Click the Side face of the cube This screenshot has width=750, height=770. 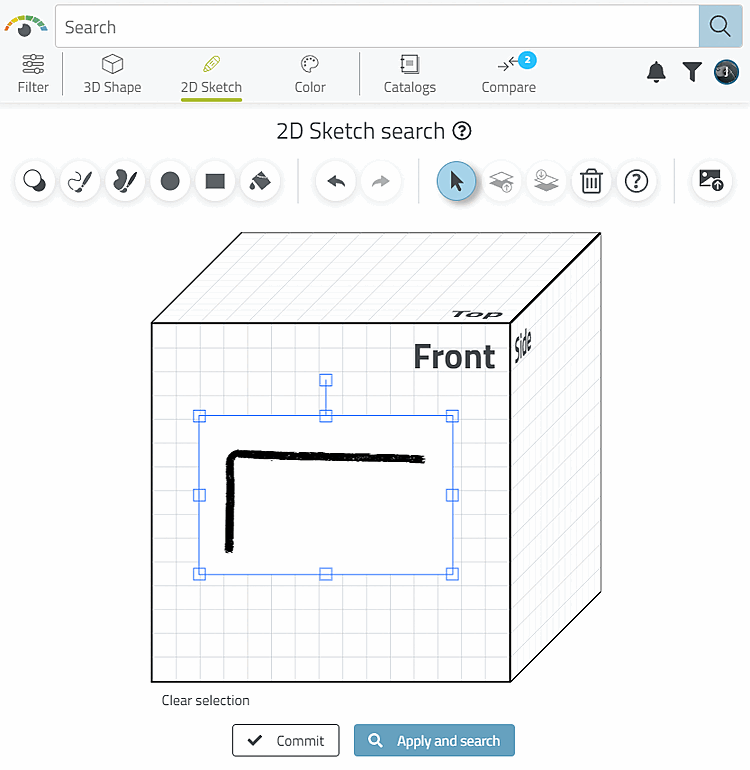click(556, 457)
